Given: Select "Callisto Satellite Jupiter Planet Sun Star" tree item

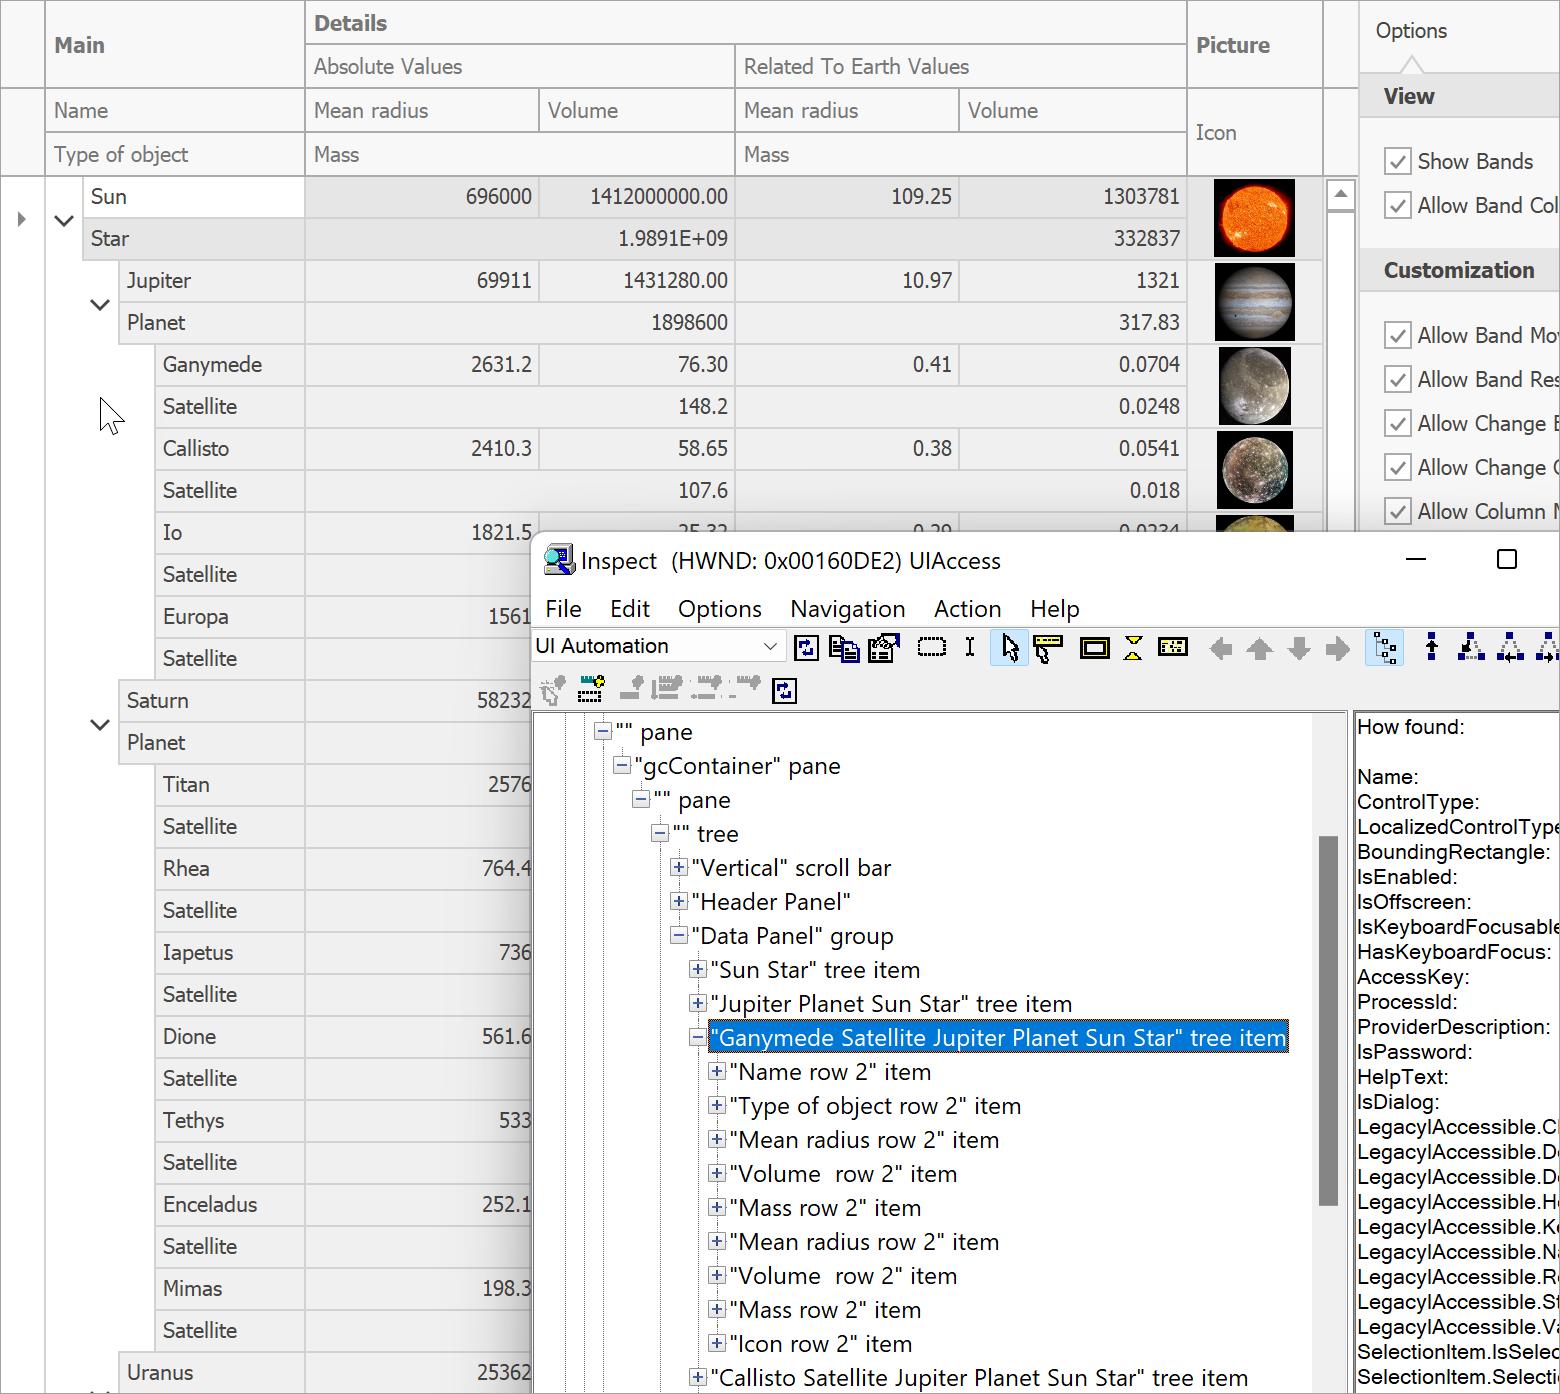Looking at the screenshot, I should pyautogui.click(x=979, y=1378).
